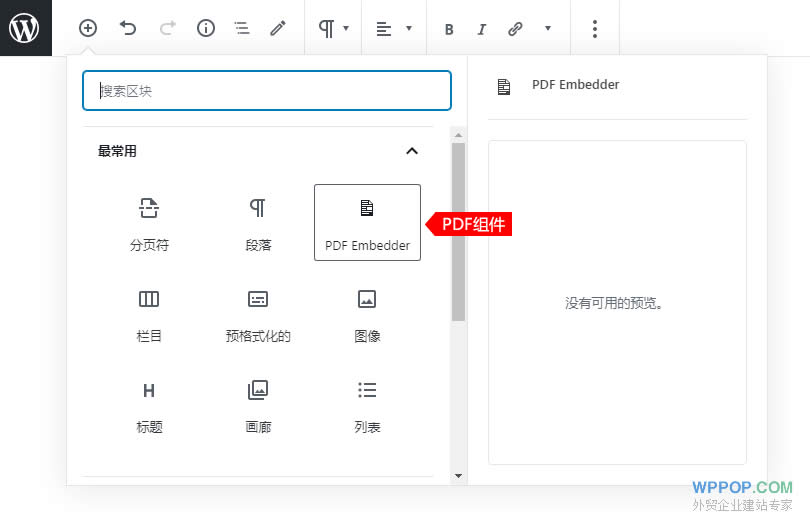Click the 没有可用的预览 preview text
810x528 pixels.
tap(613, 303)
